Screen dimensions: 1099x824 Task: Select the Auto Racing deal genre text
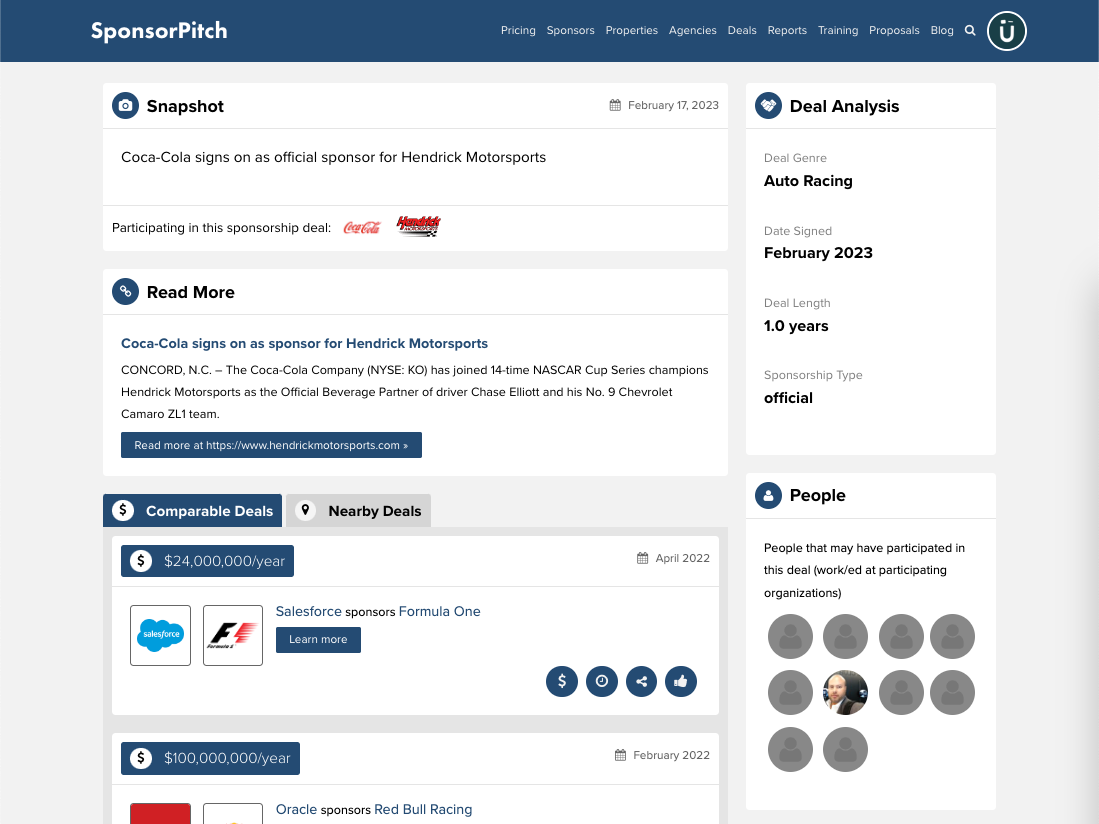808,181
